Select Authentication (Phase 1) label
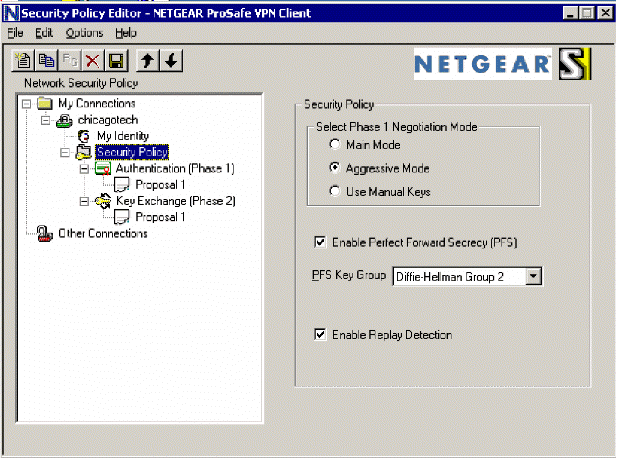 pos(175,169)
